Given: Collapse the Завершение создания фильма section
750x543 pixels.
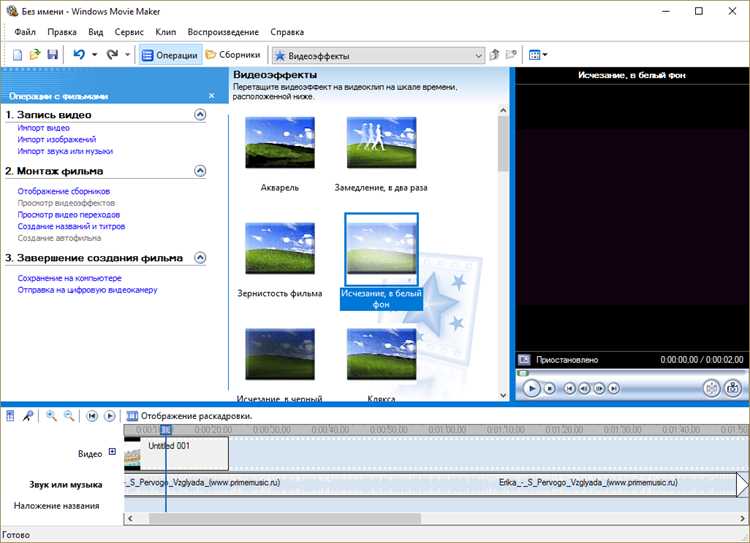Looking at the screenshot, I should 200,258.
